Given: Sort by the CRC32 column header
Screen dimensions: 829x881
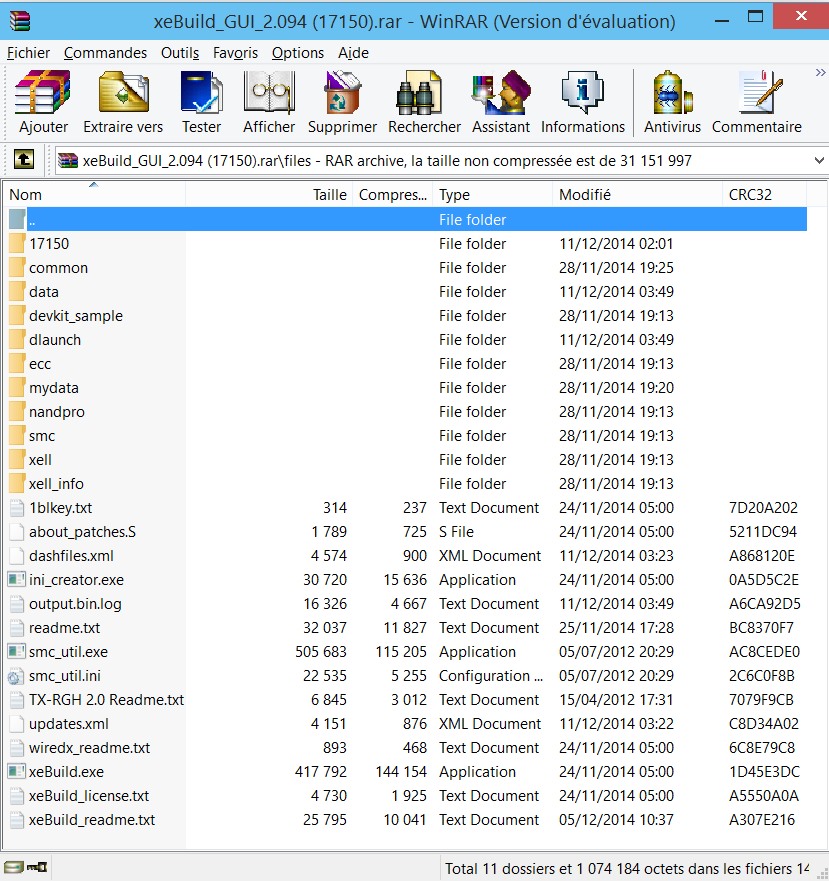Looking at the screenshot, I should point(764,194).
